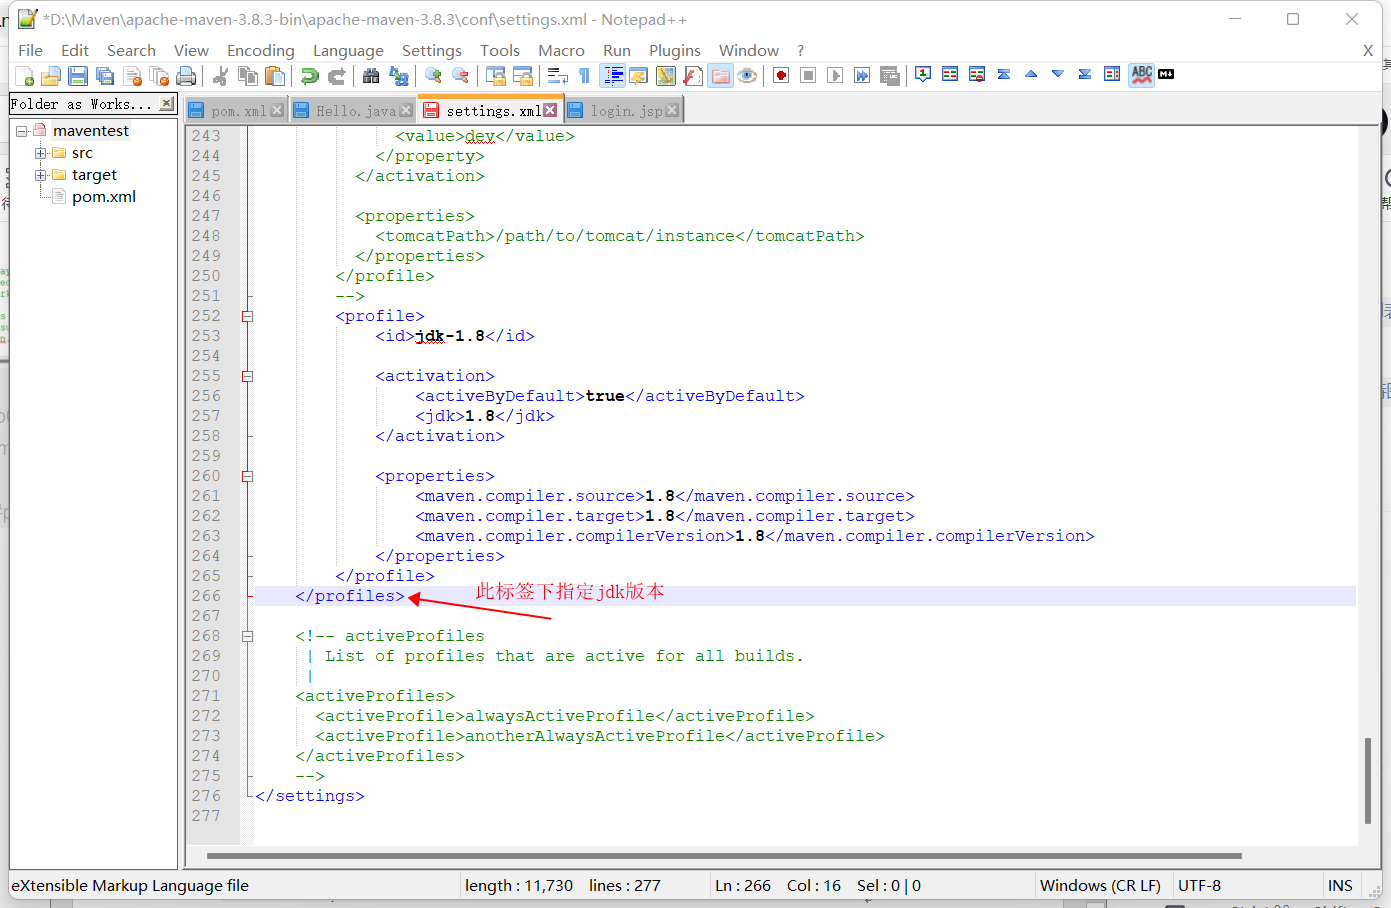Collapse fold marker at line 260
This screenshot has width=1391, height=908.
(x=247, y=476)
